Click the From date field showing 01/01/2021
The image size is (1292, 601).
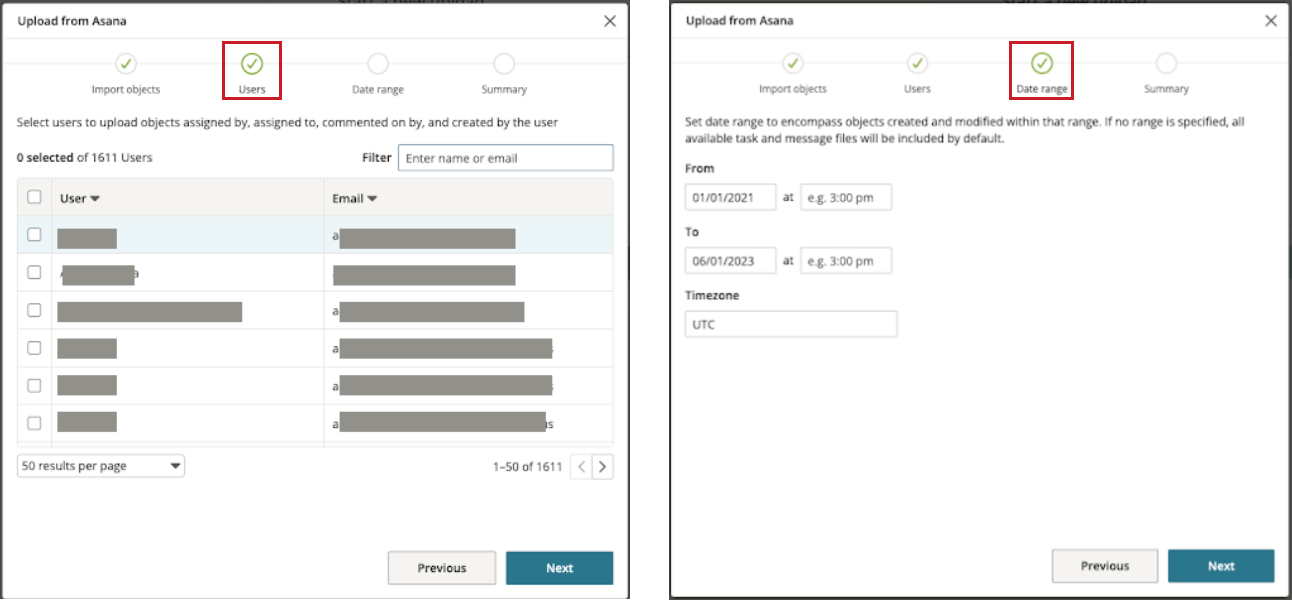pyautogui.click(x=730, y=197)
